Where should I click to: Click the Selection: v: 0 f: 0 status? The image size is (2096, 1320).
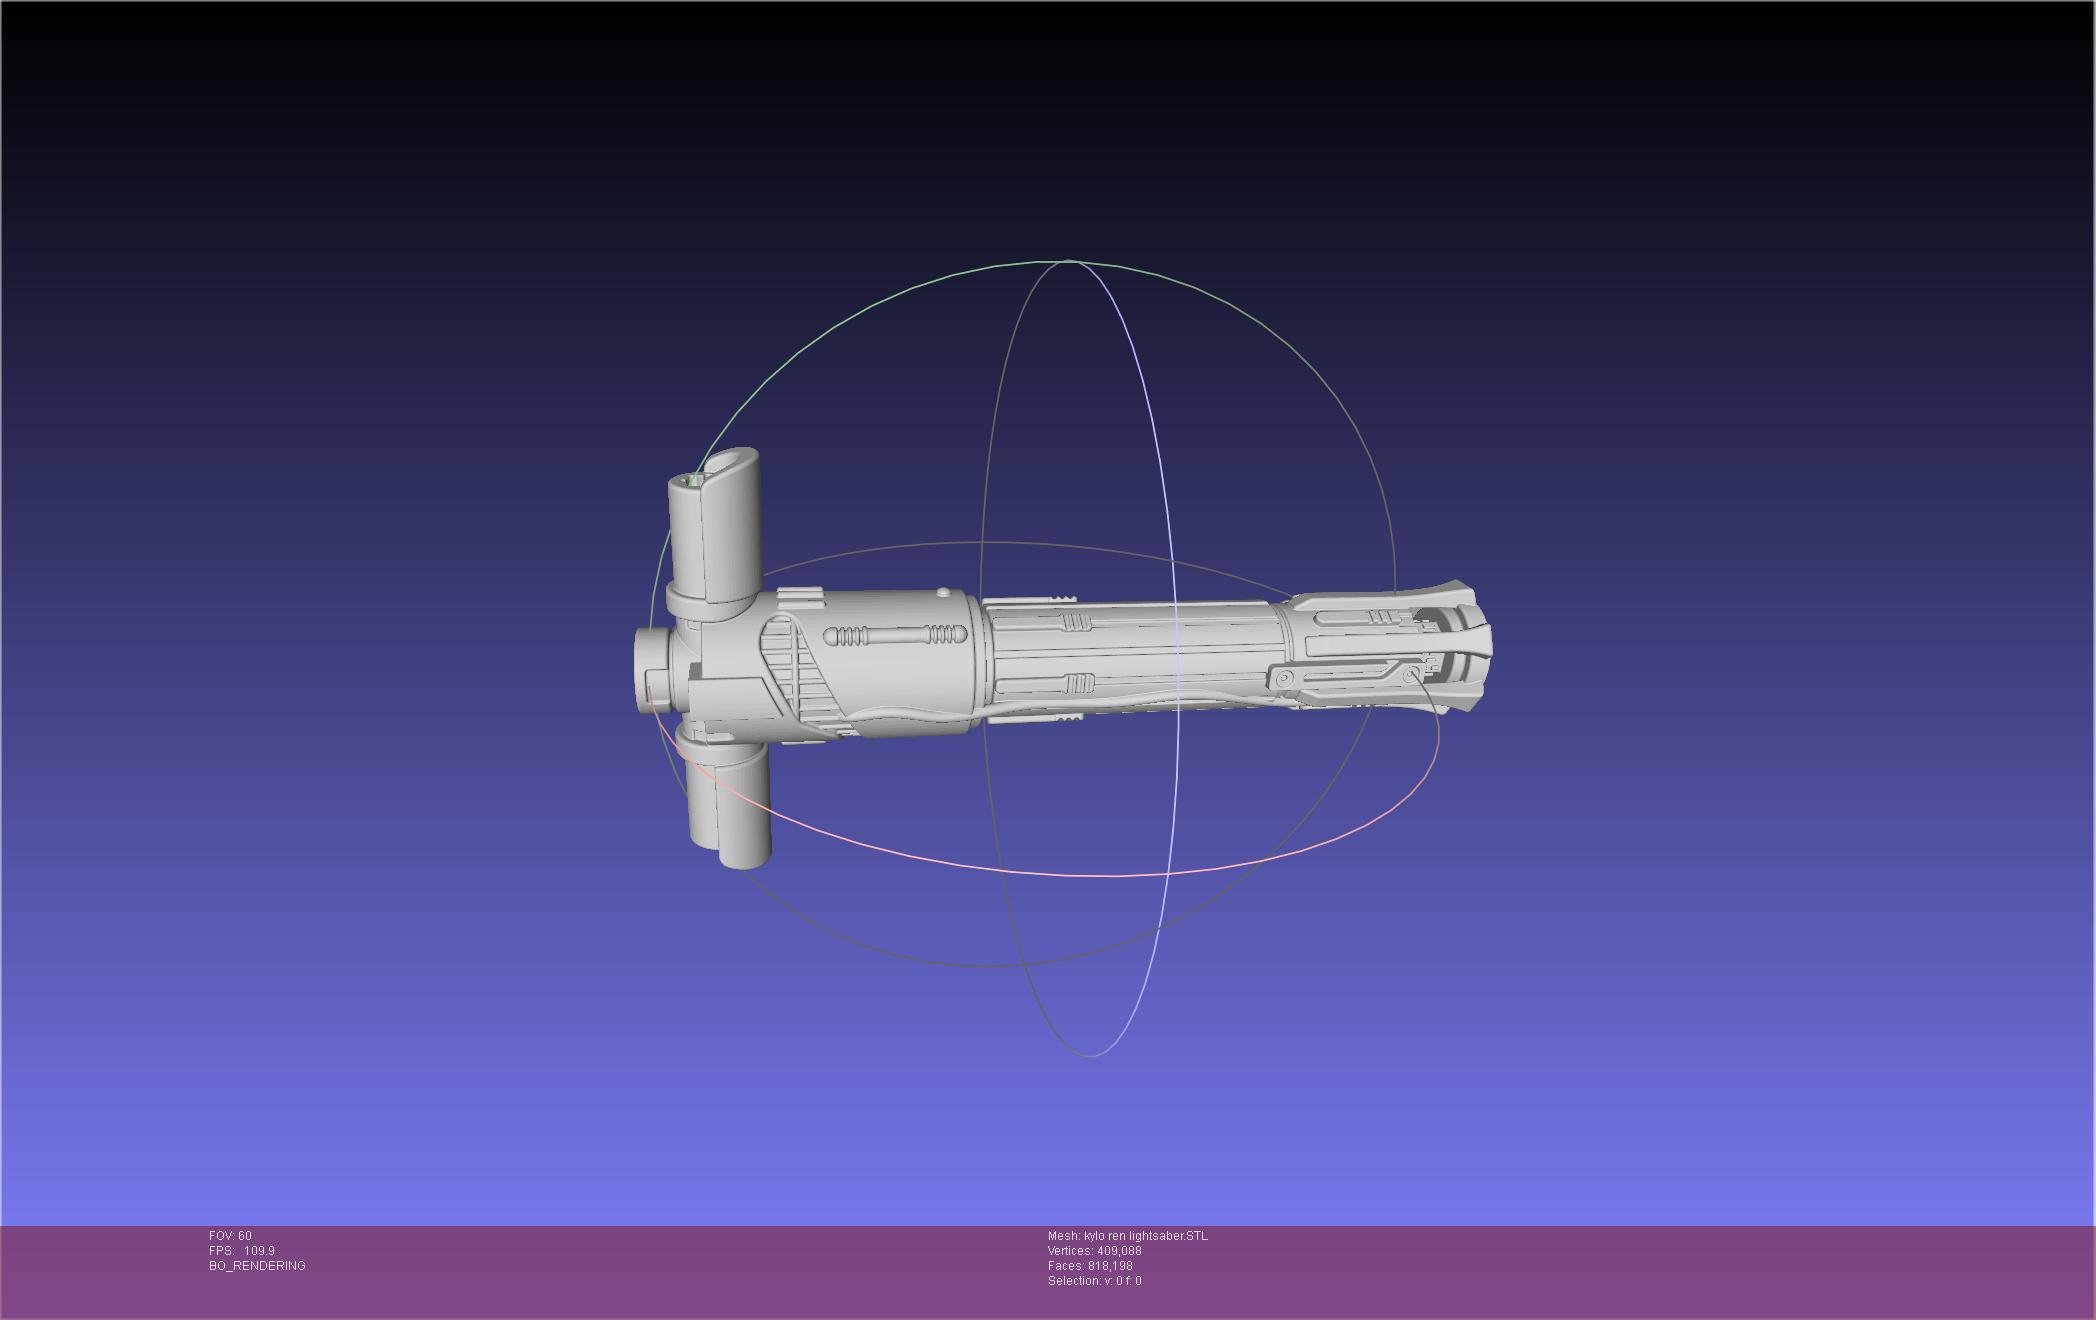1095,1281
